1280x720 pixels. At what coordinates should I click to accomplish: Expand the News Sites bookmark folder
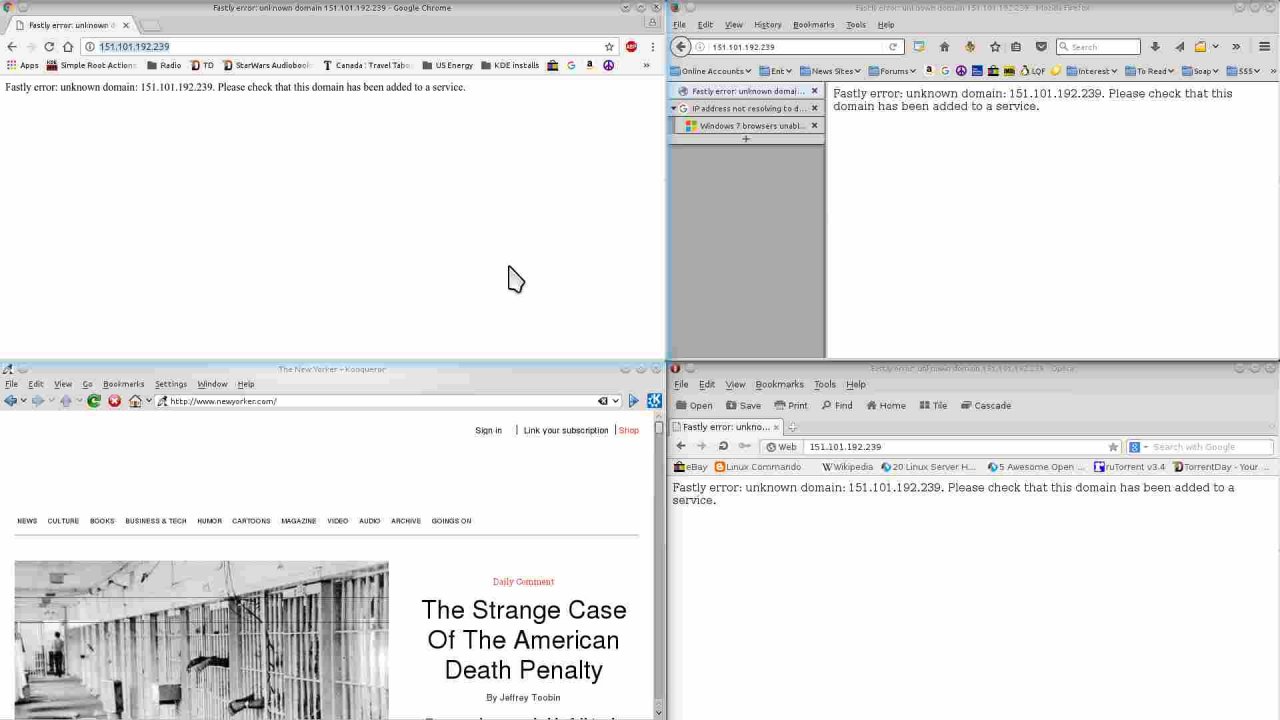(x=830, y=71)
